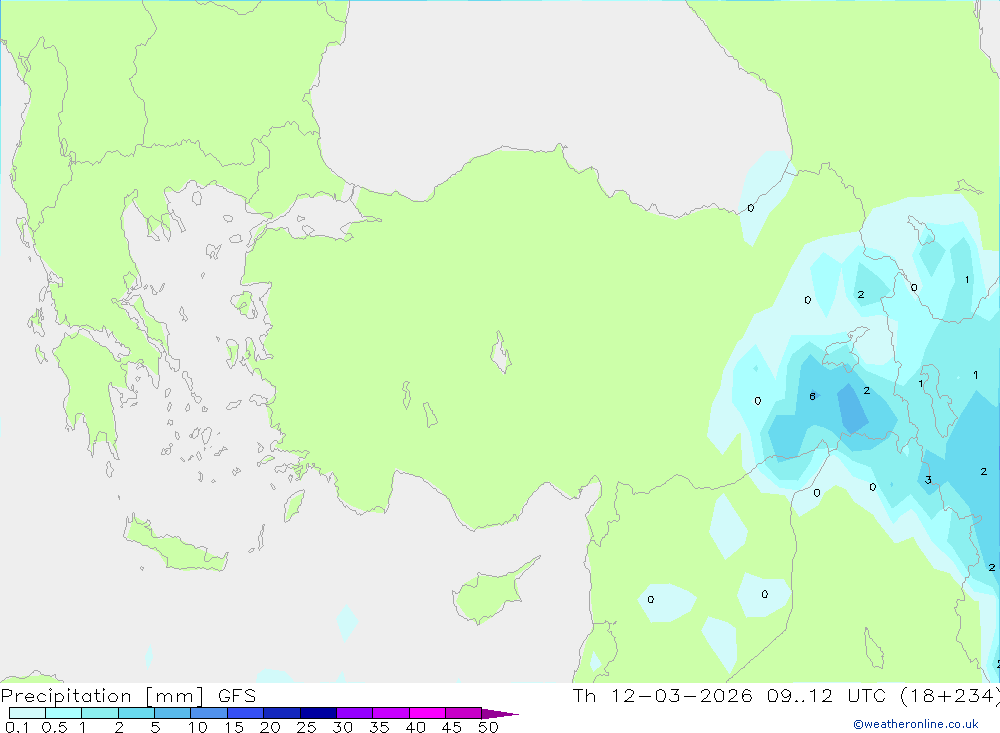Click the legend tick label '50'

click(x=488, y=727)
